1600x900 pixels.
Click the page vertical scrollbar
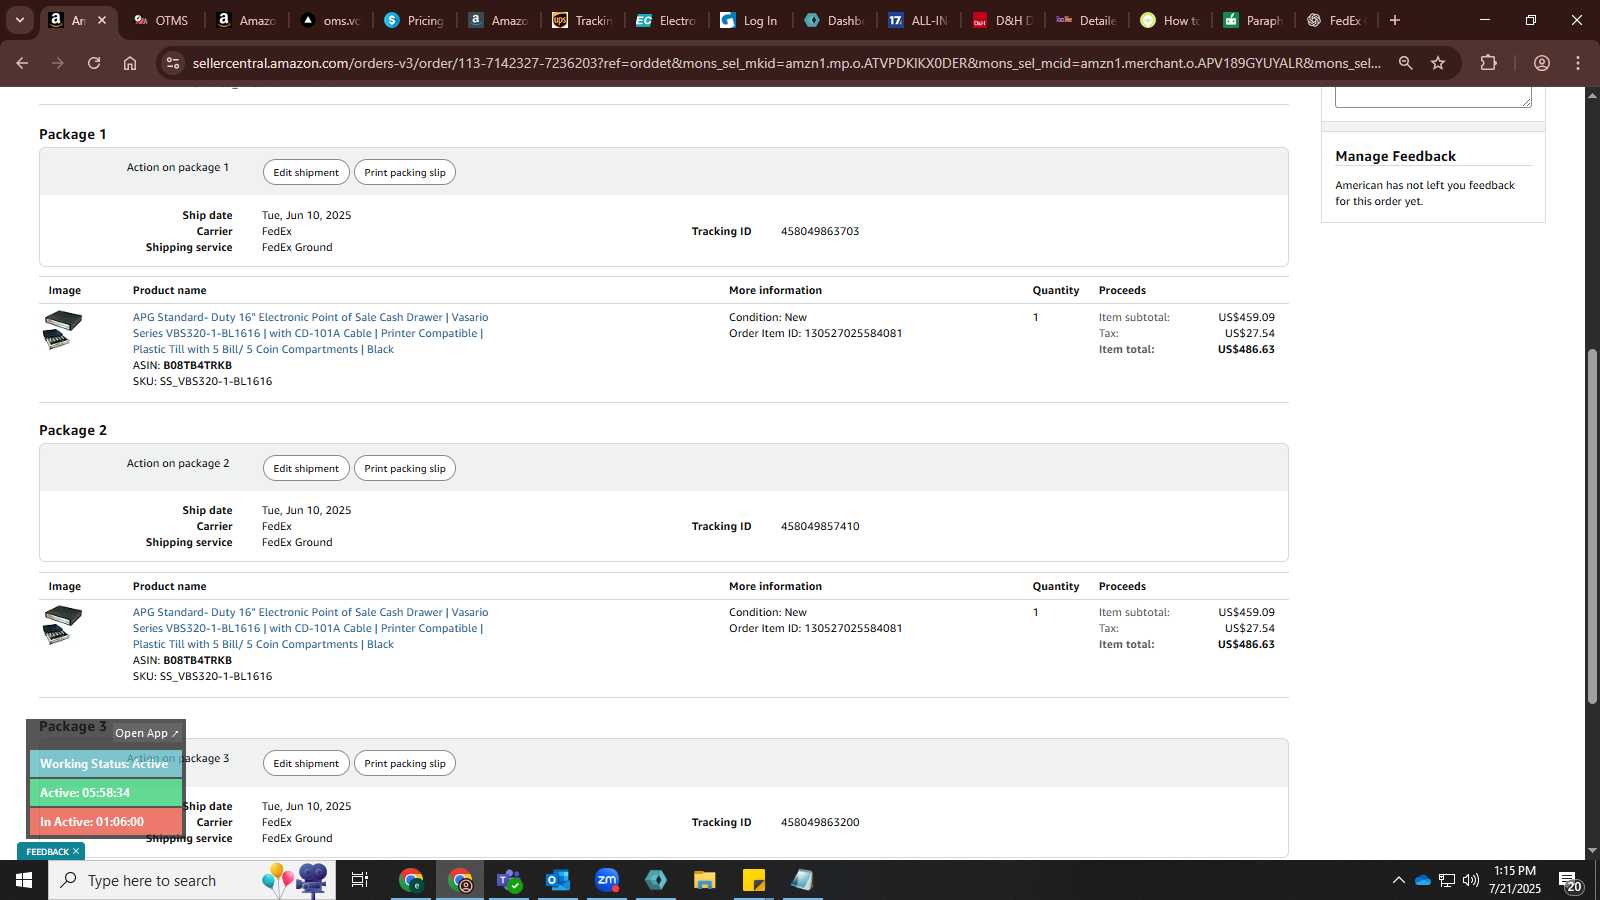pos(1592,525)
